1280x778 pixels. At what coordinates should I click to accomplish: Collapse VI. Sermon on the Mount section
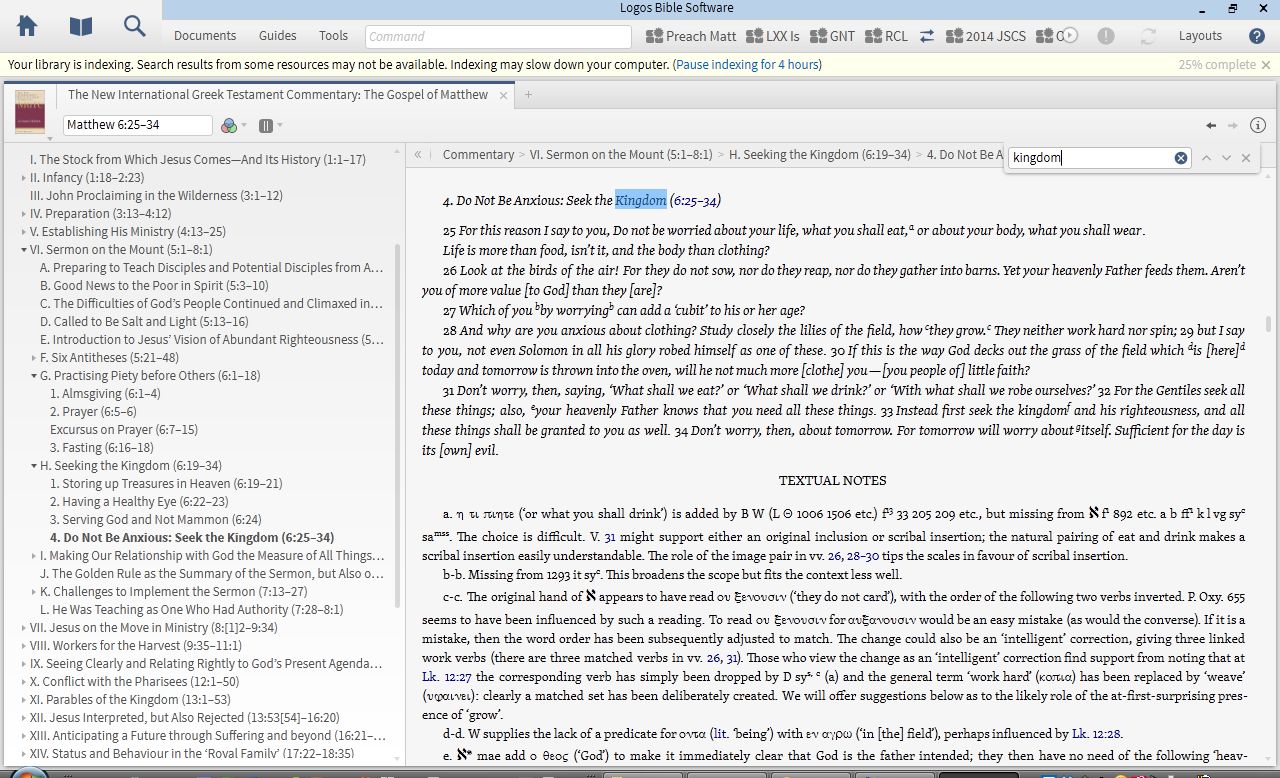tap(24, 250)
